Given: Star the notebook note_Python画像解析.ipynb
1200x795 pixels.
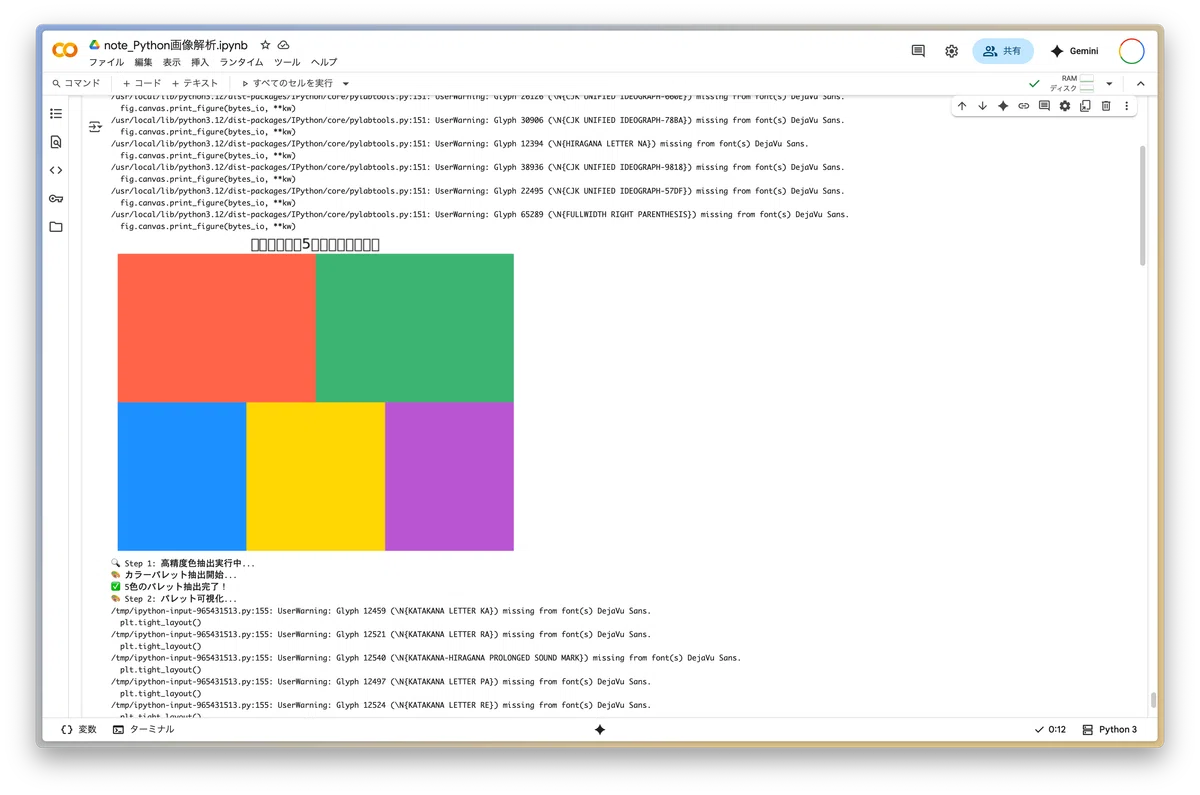Looking at the screenshot, I should click(265, 45).
